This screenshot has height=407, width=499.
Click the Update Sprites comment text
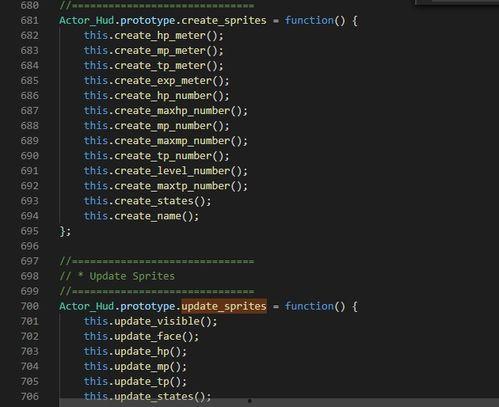click(x=132, y=276)
